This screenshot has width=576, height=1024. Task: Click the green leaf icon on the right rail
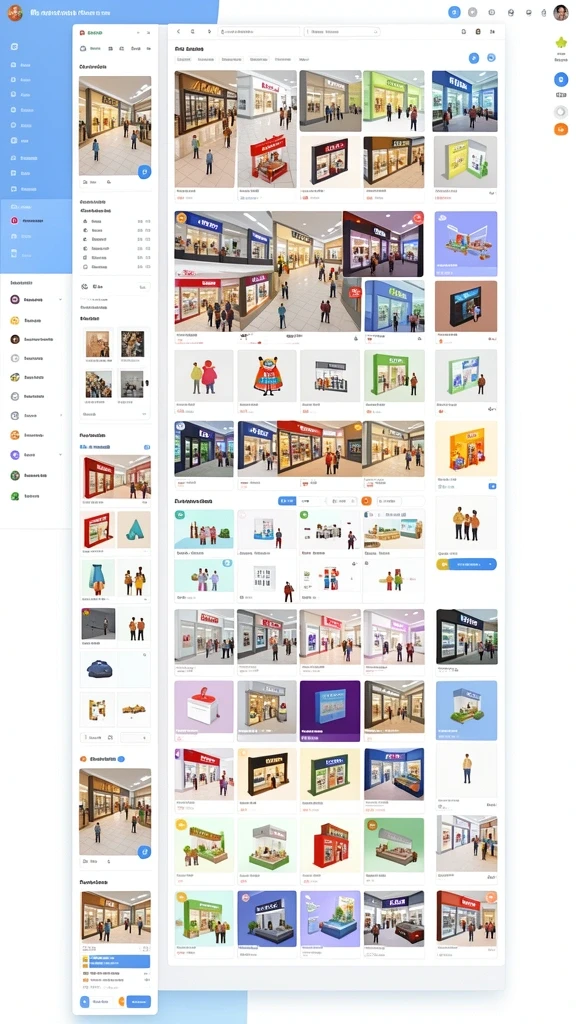tap(560, 43)
